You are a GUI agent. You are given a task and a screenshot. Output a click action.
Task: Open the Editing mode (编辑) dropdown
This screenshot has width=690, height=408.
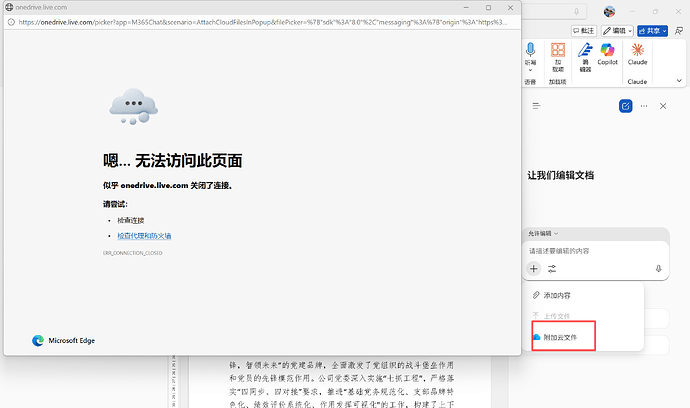(617, 31)
